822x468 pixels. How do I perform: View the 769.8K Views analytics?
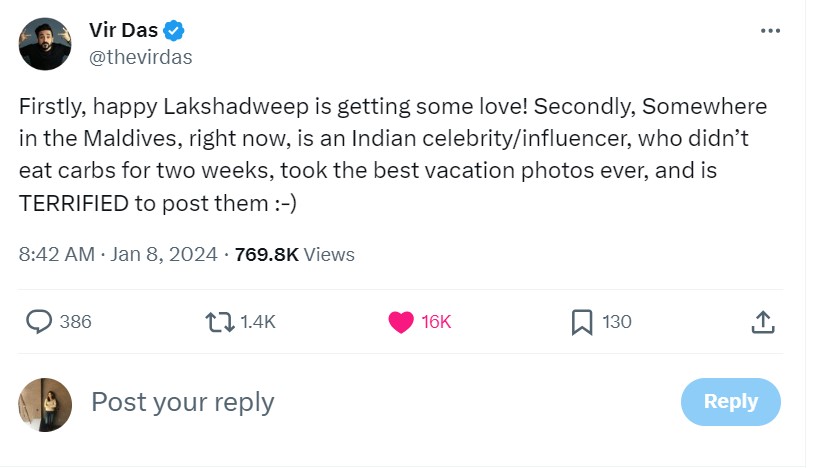pos(294,254)
